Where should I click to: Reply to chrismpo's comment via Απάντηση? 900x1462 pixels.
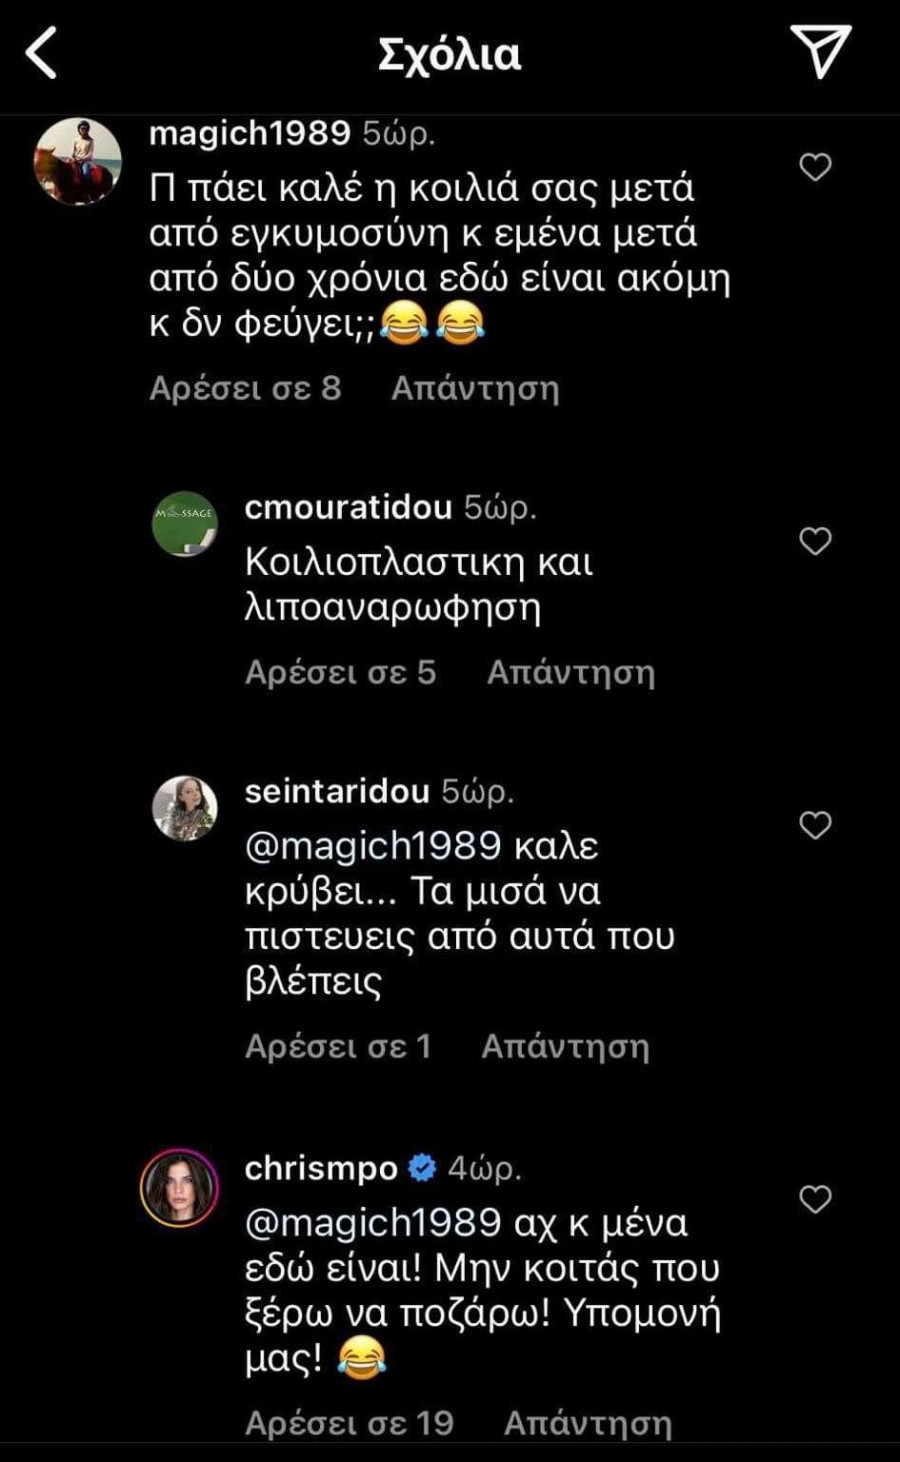(587, 1422)
